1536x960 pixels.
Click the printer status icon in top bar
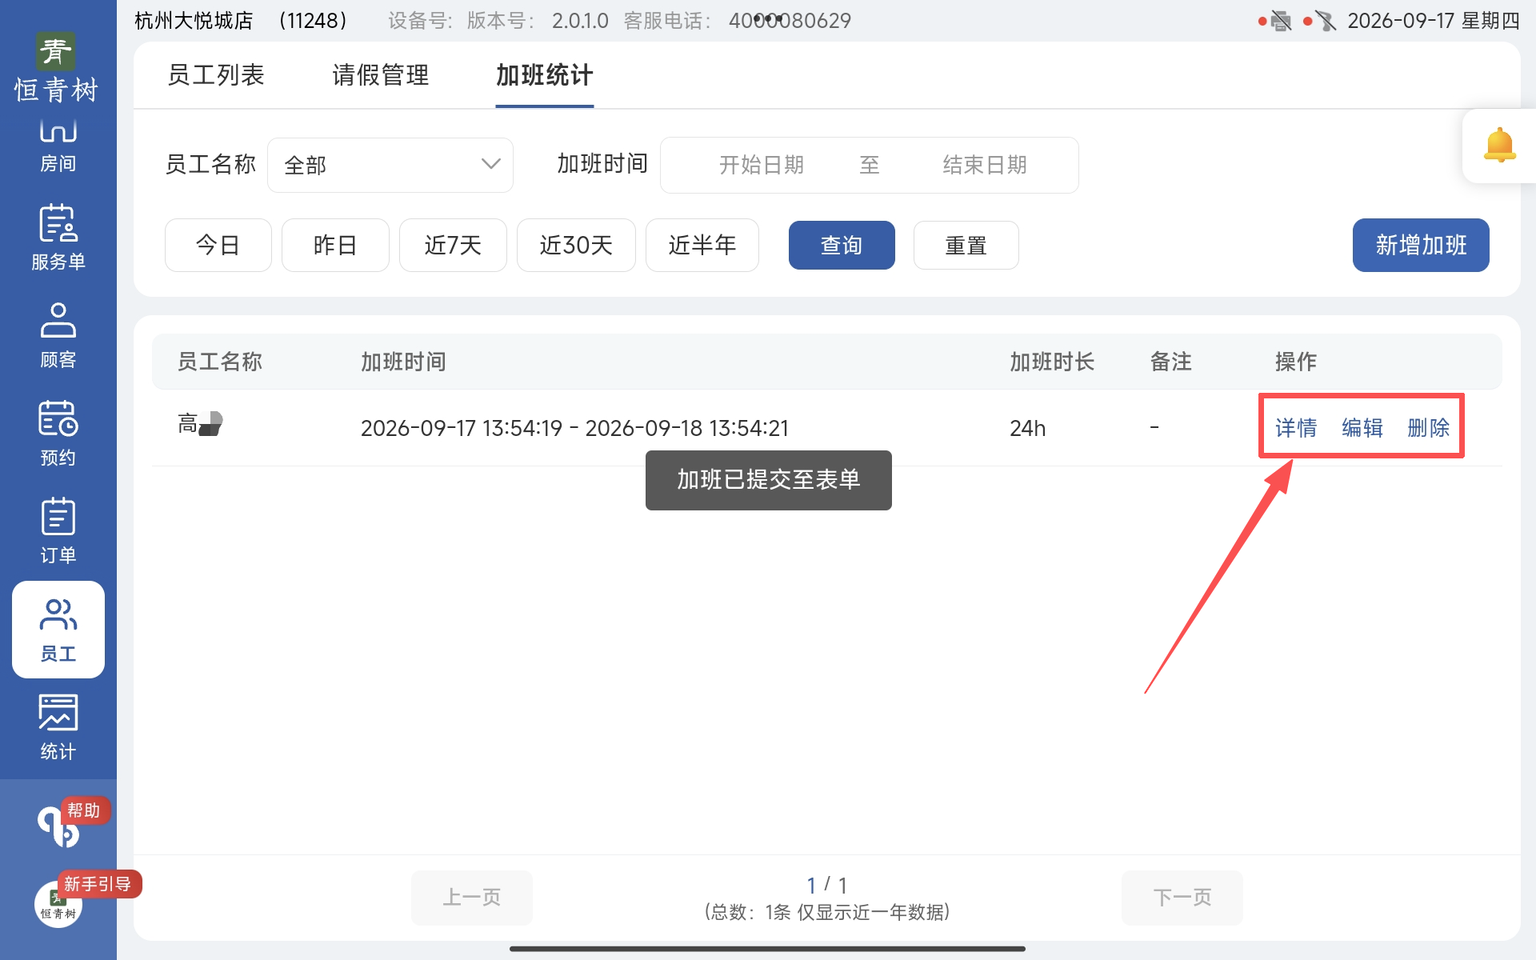pos(1281,21)
